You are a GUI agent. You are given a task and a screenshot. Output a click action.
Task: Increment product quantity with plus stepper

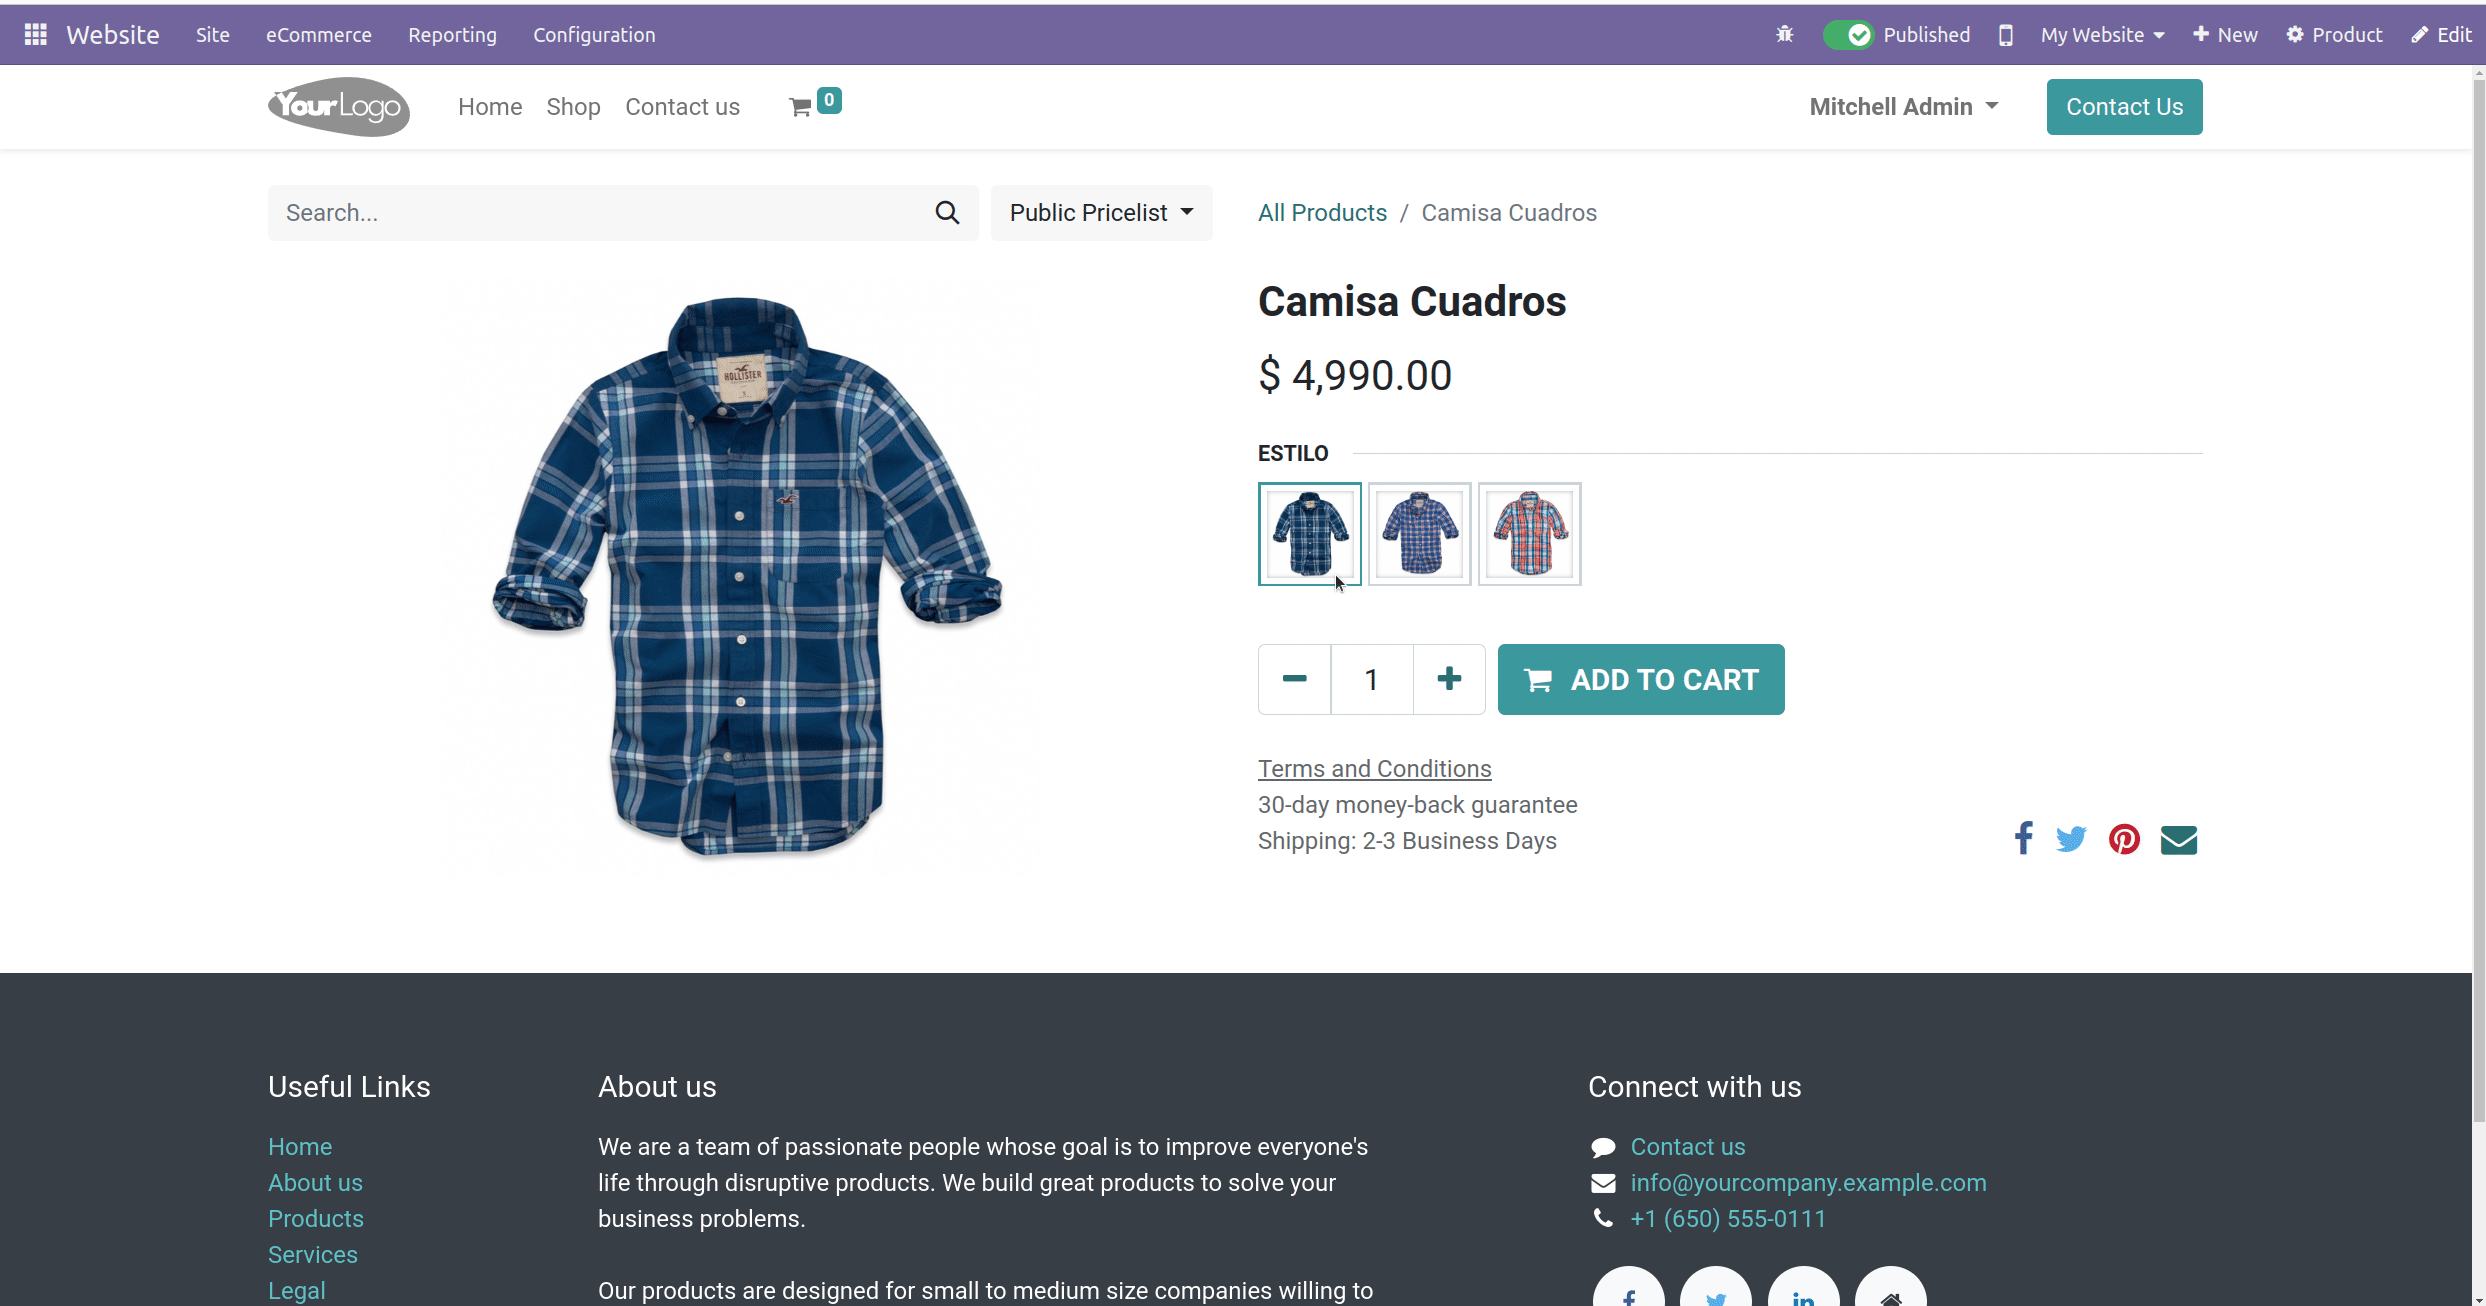[x=1447, y=679]
